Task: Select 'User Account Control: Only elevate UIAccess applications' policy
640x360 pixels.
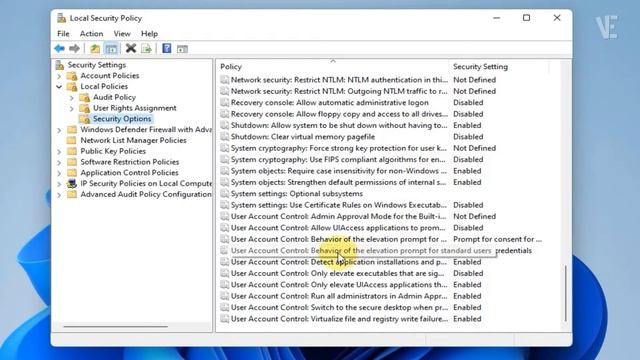Action: pos(339,285)
